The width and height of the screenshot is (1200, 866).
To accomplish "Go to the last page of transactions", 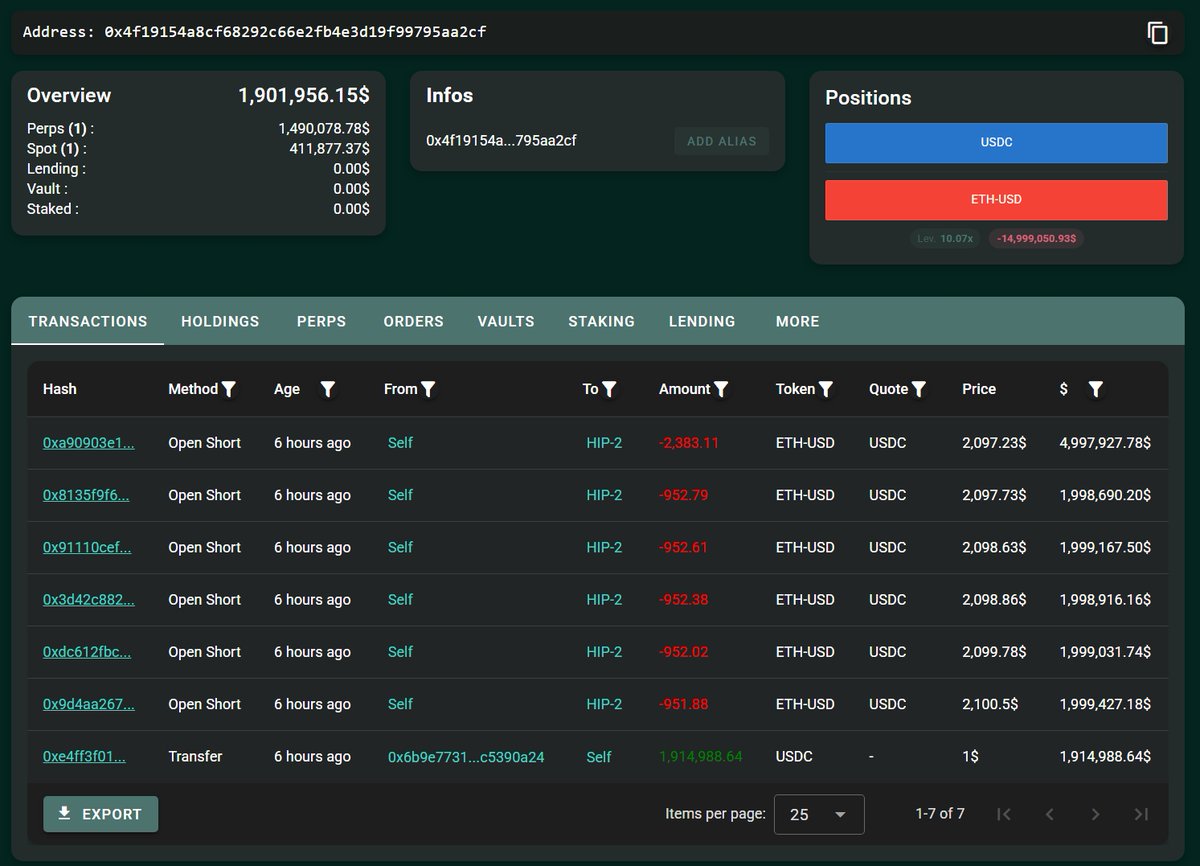I will (1141, 814).
